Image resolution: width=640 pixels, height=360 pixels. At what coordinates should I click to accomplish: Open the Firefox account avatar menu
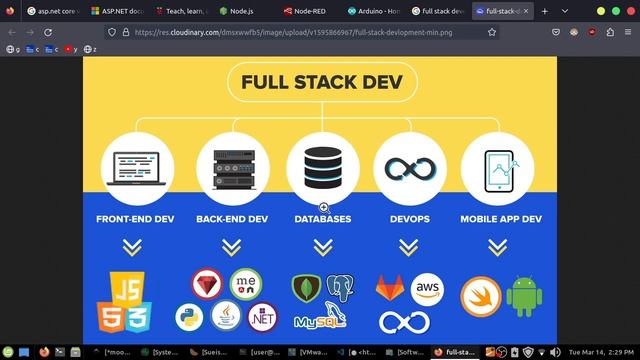click(574, 32)
